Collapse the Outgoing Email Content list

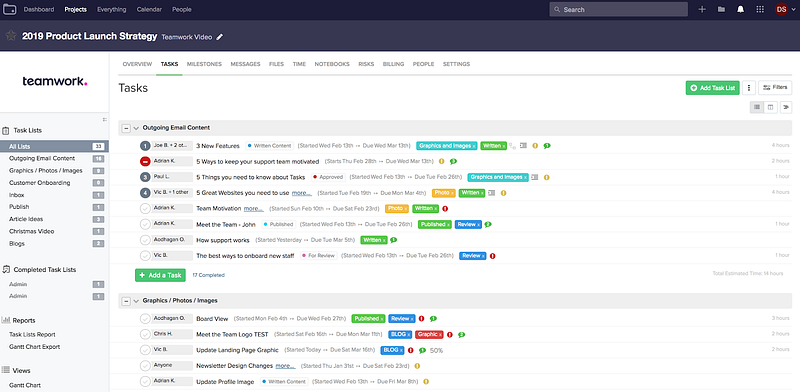coord(126,128)
